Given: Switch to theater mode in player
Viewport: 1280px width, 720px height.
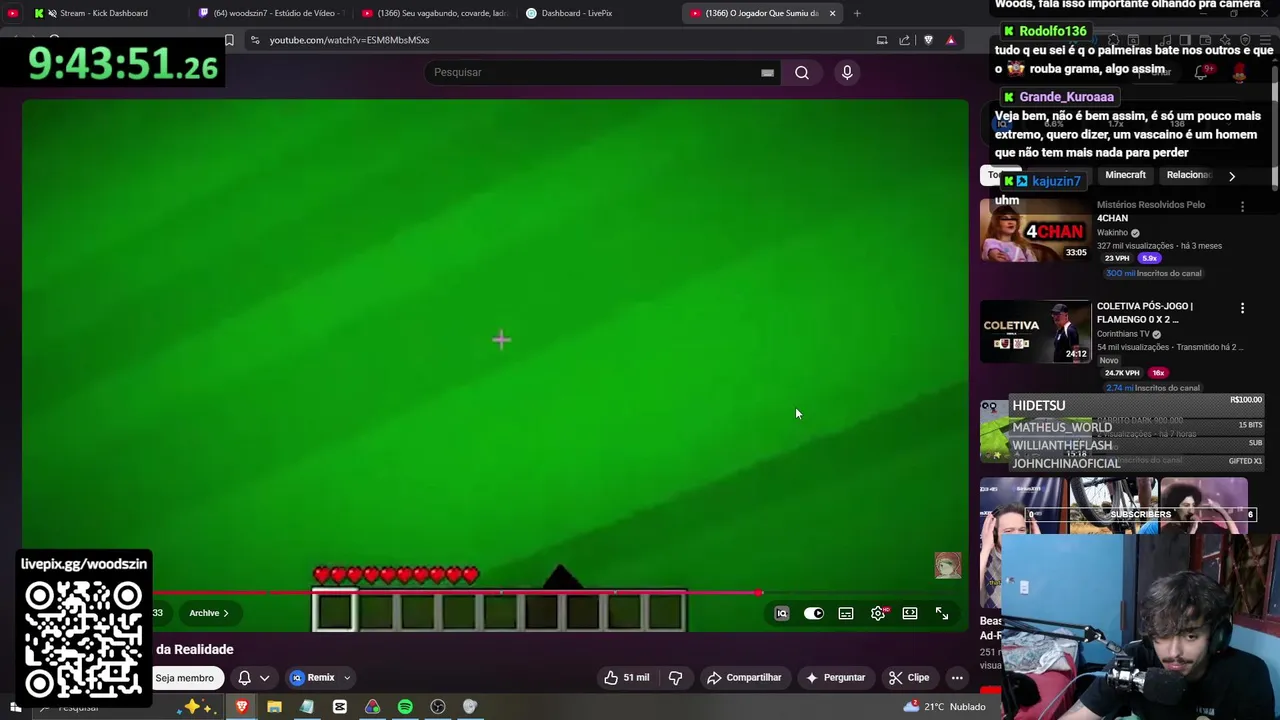Looking at the screenshot, I should click(910, 613).
